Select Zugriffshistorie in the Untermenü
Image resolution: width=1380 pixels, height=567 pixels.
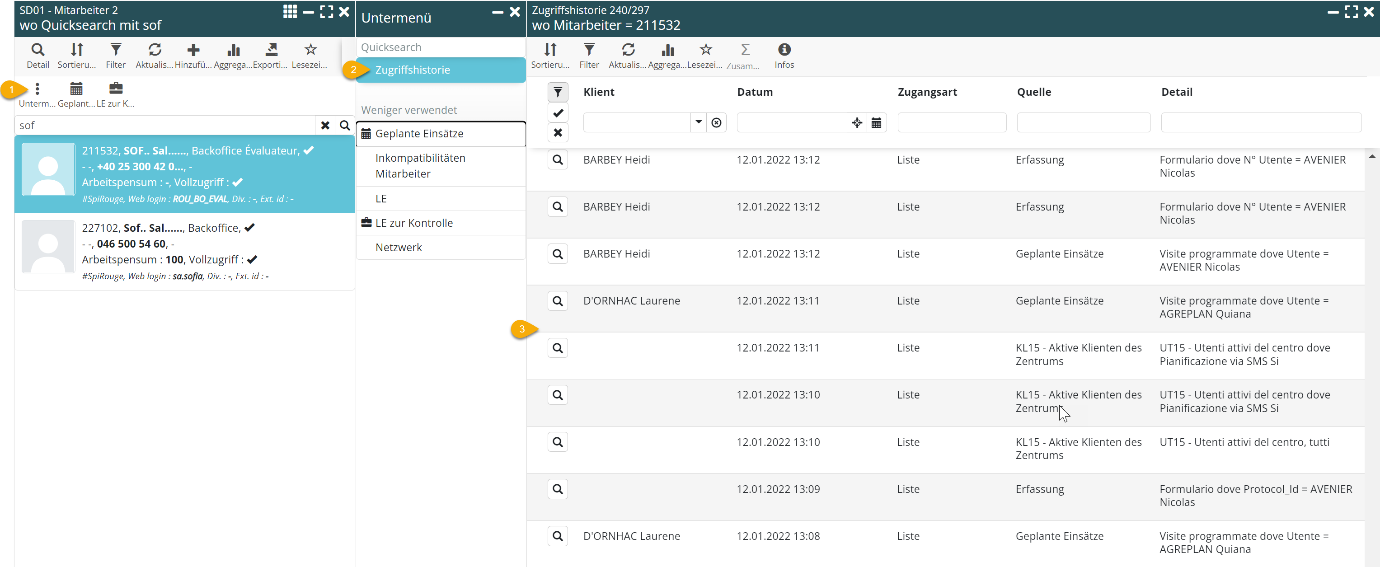coord(412,70)
